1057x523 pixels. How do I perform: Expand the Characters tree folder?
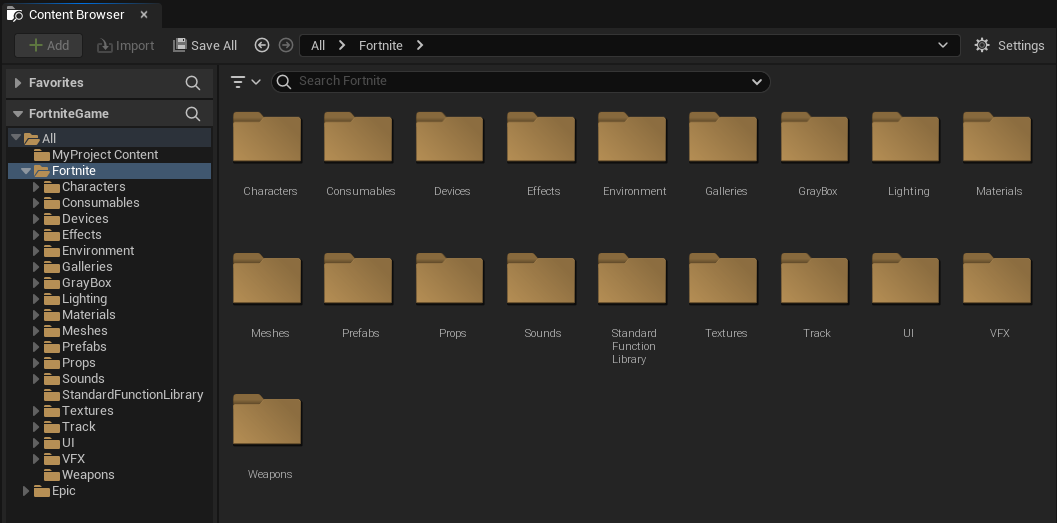pyautogui.click(x=36, y=187)
